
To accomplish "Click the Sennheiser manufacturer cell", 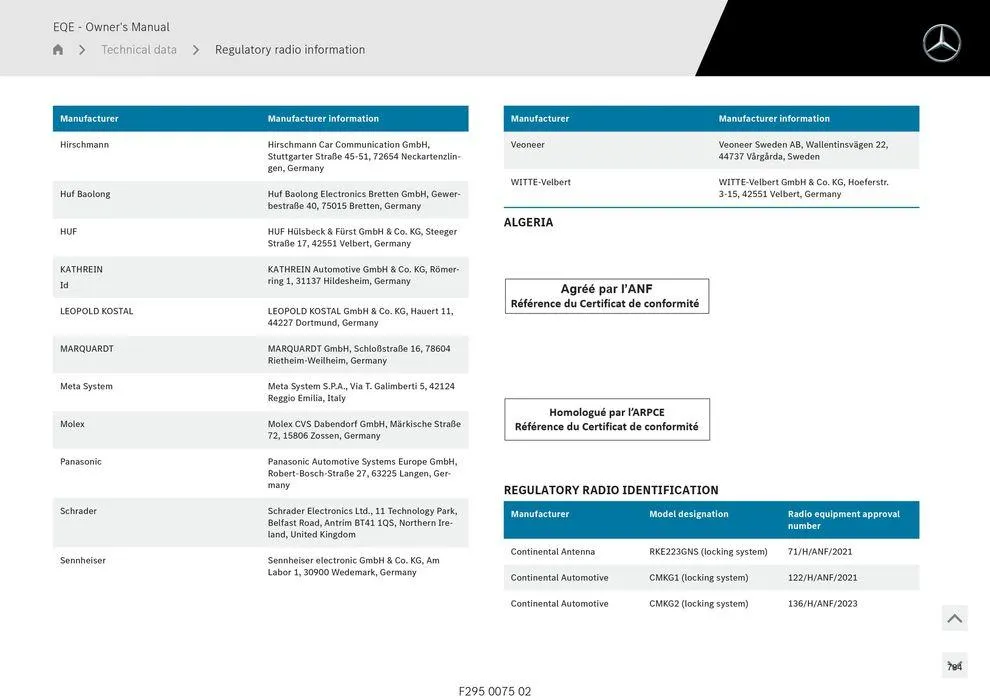I will (x=83, y=561).
